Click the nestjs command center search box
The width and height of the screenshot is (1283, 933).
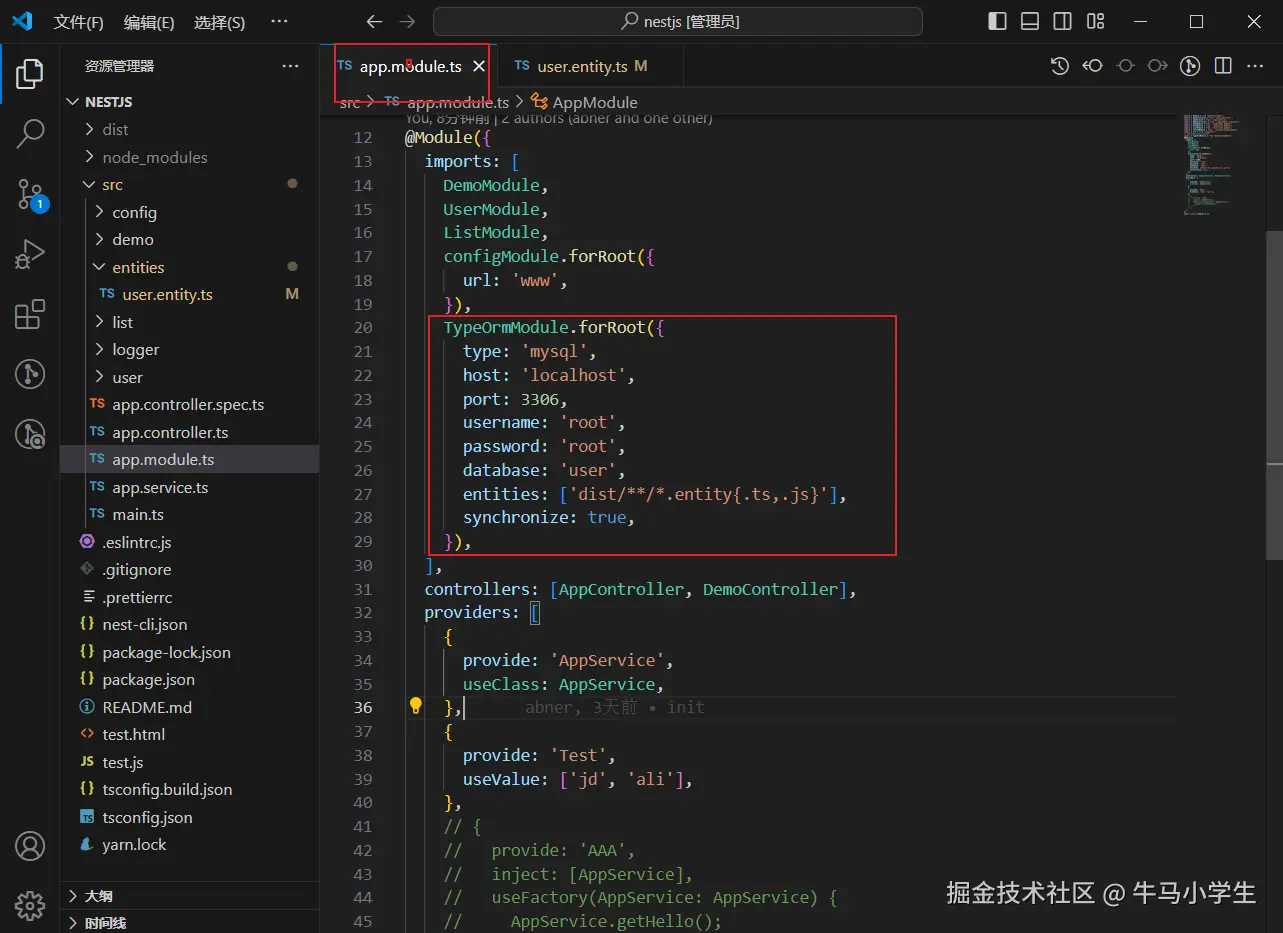pyautogui.click(x=677, y=21)
